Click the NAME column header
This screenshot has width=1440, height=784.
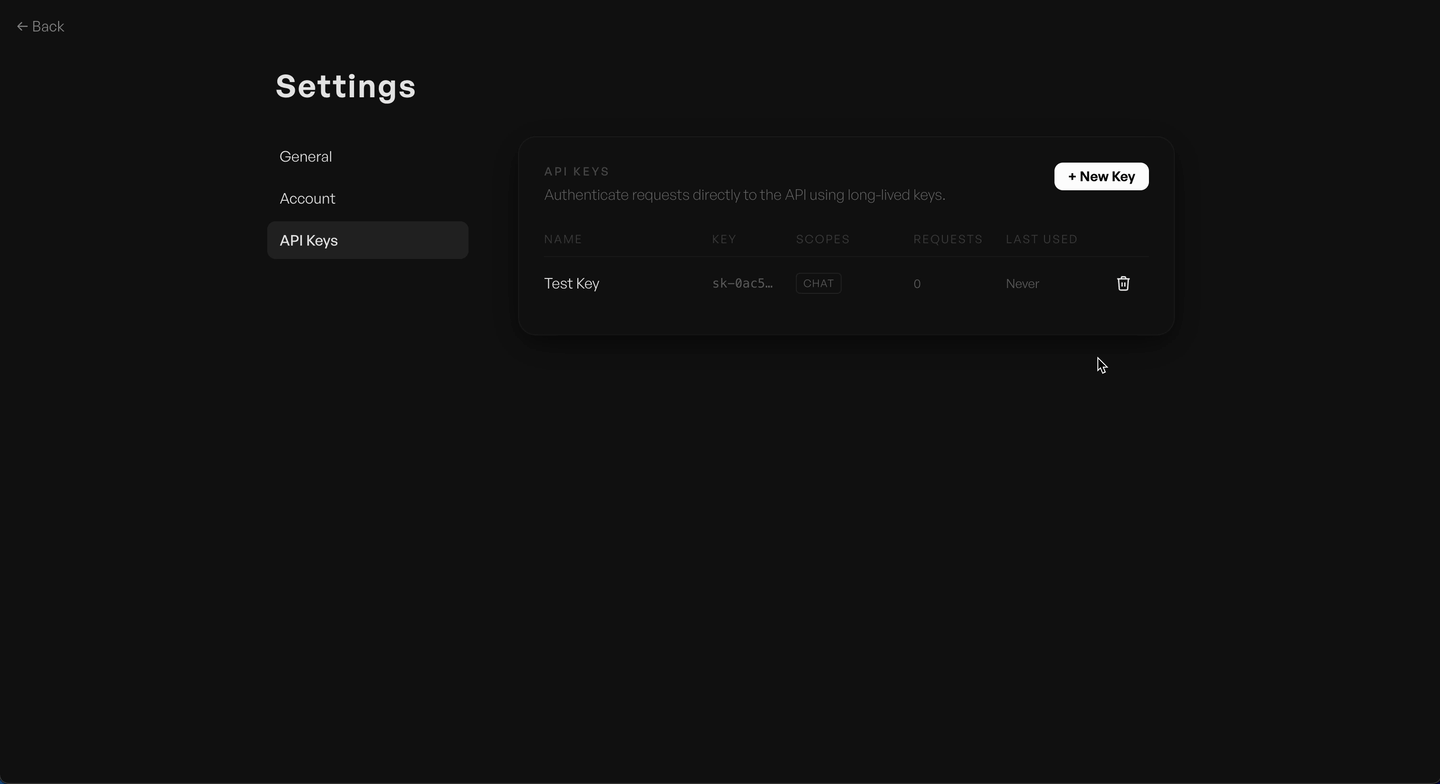coord(563,239)
